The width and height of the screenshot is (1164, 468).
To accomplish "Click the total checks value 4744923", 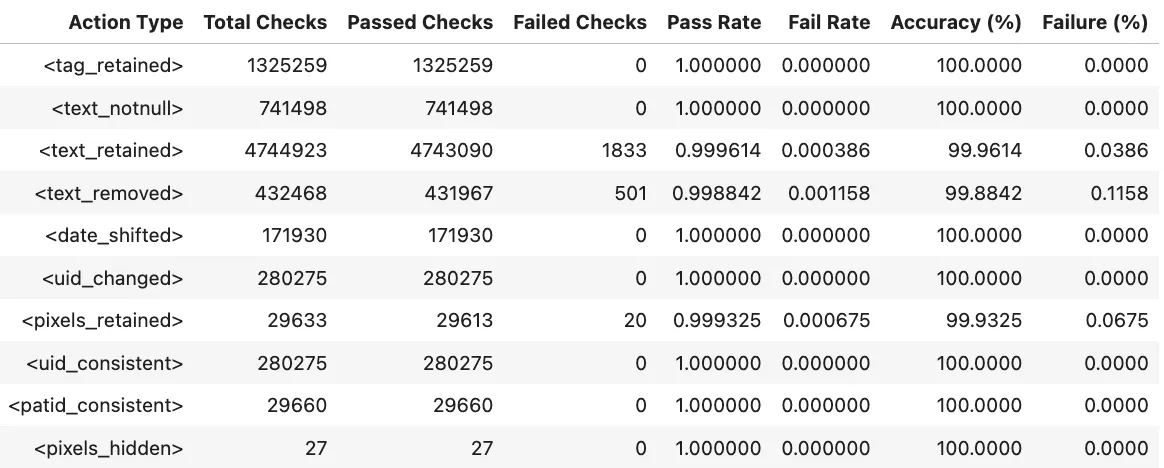I will tap(285, 151).
